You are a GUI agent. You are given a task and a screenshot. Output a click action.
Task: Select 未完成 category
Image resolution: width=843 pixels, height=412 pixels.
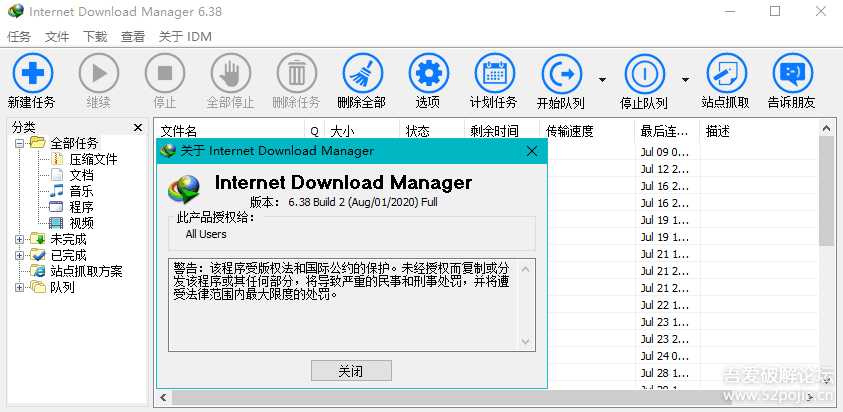click(68, 239)
